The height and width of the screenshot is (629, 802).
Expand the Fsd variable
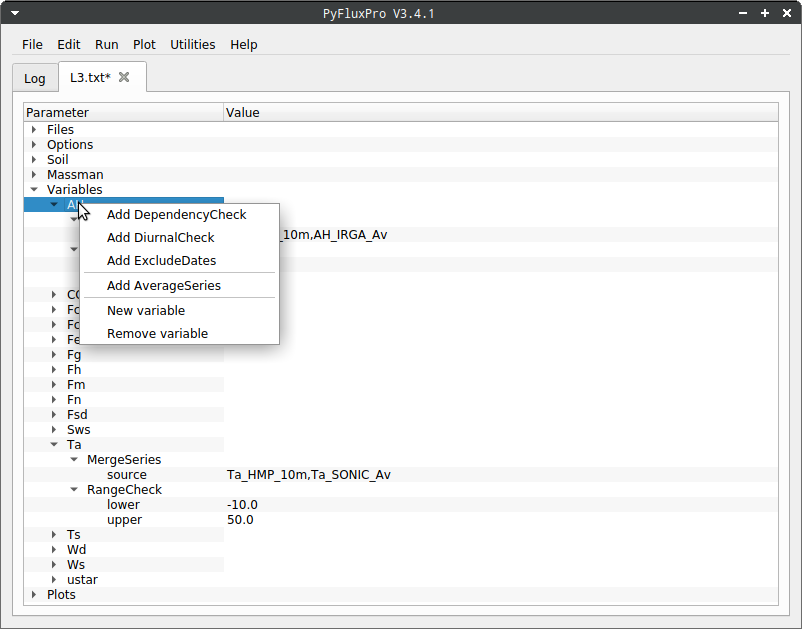(54, 414)
